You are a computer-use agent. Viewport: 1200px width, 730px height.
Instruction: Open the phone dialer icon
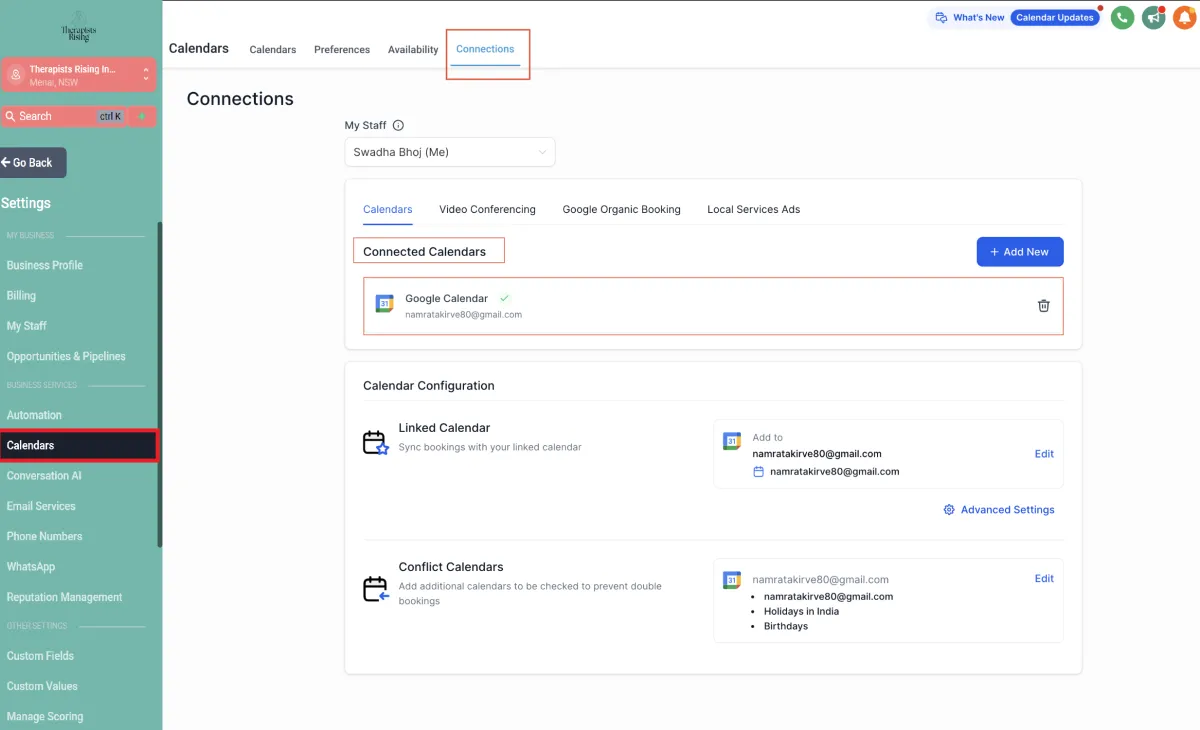[x=1122, y=17]
